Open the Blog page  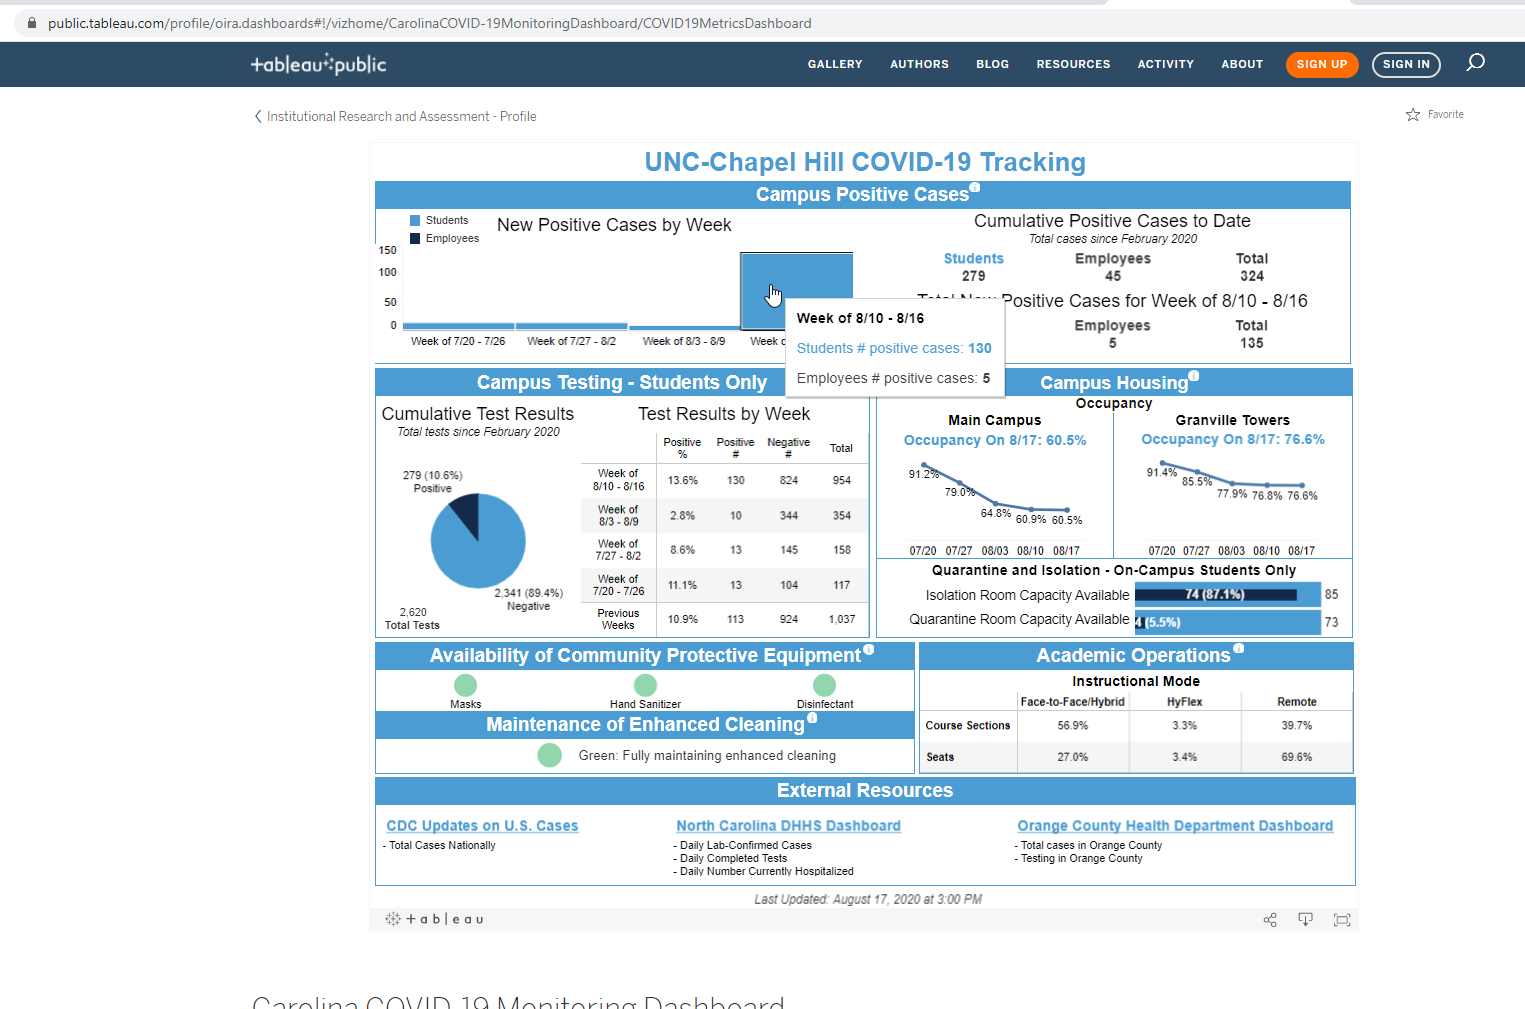point(992,64)
